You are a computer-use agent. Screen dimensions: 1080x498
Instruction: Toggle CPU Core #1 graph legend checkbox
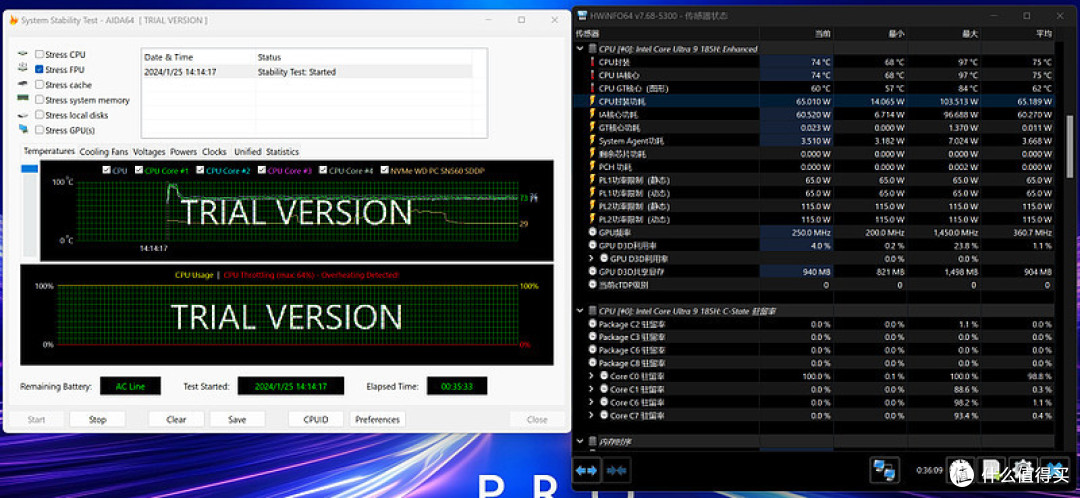click(139, 170)
